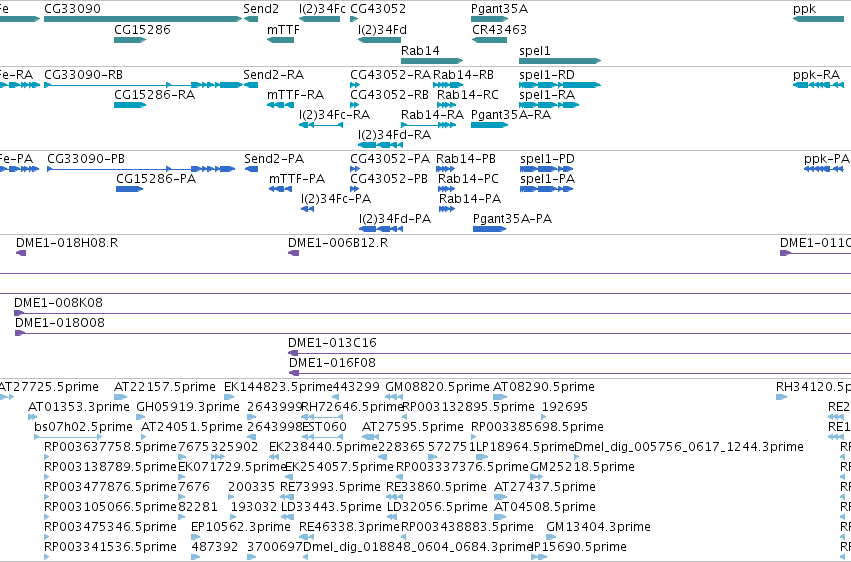Click the l(2)34Fc-PA protein label

coord(336,199)
